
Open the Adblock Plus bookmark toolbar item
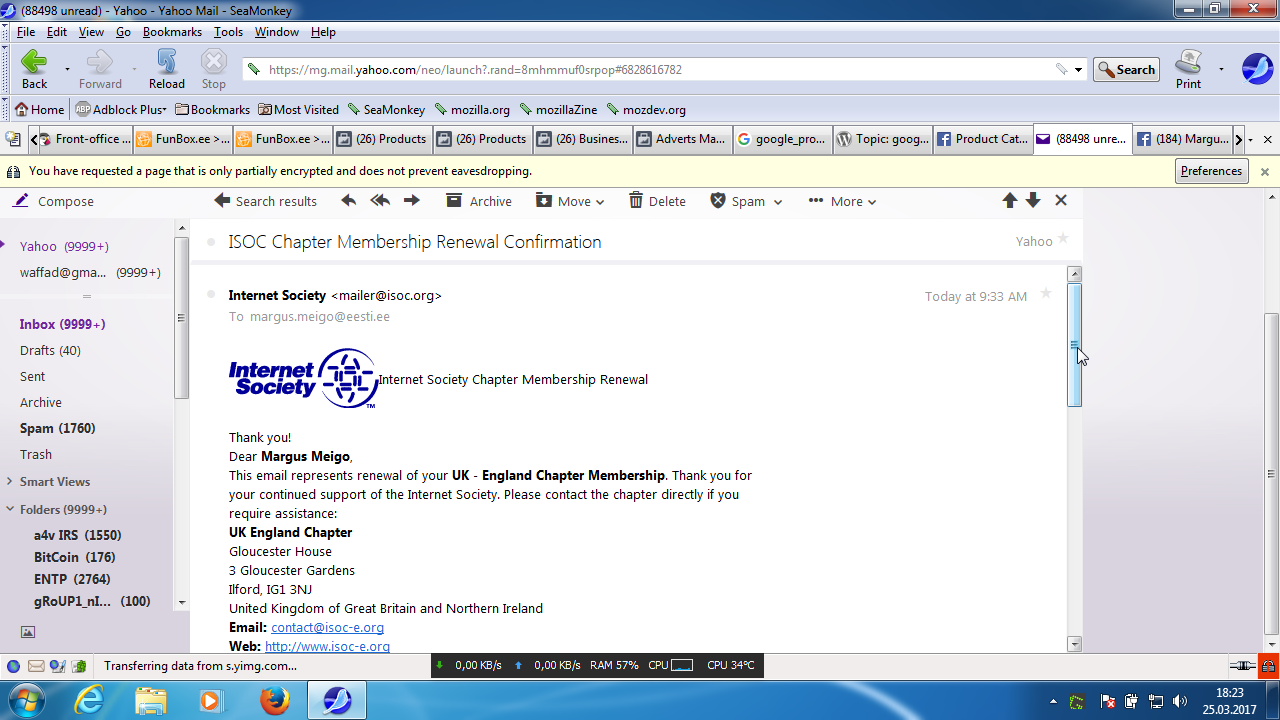[120, 110]
